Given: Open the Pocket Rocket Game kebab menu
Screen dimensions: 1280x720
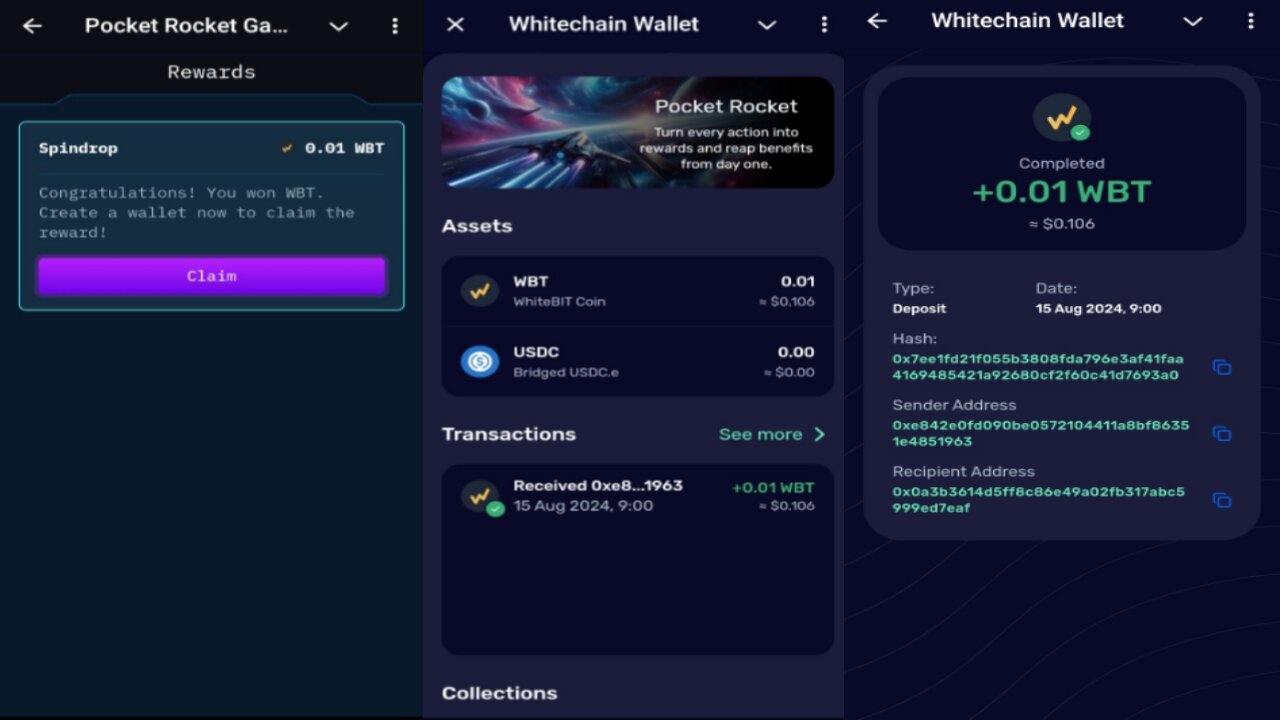Looking at the screenshot, I should click(395, 26).
